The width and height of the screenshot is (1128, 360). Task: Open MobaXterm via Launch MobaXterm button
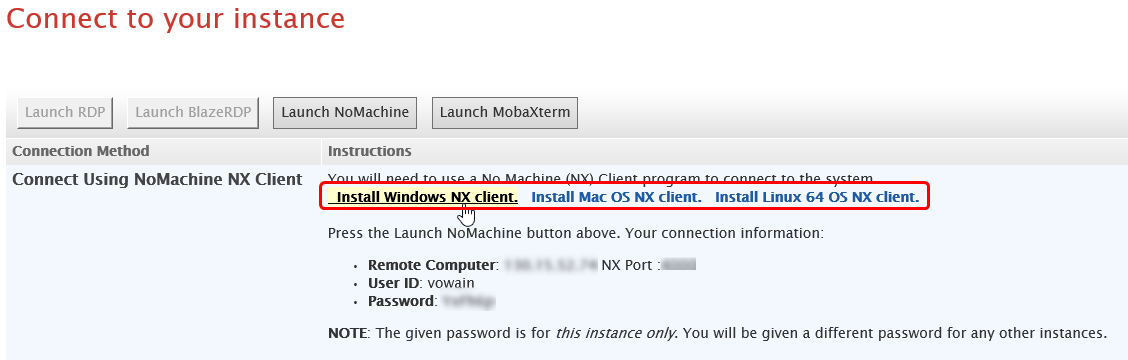[504, 113]
